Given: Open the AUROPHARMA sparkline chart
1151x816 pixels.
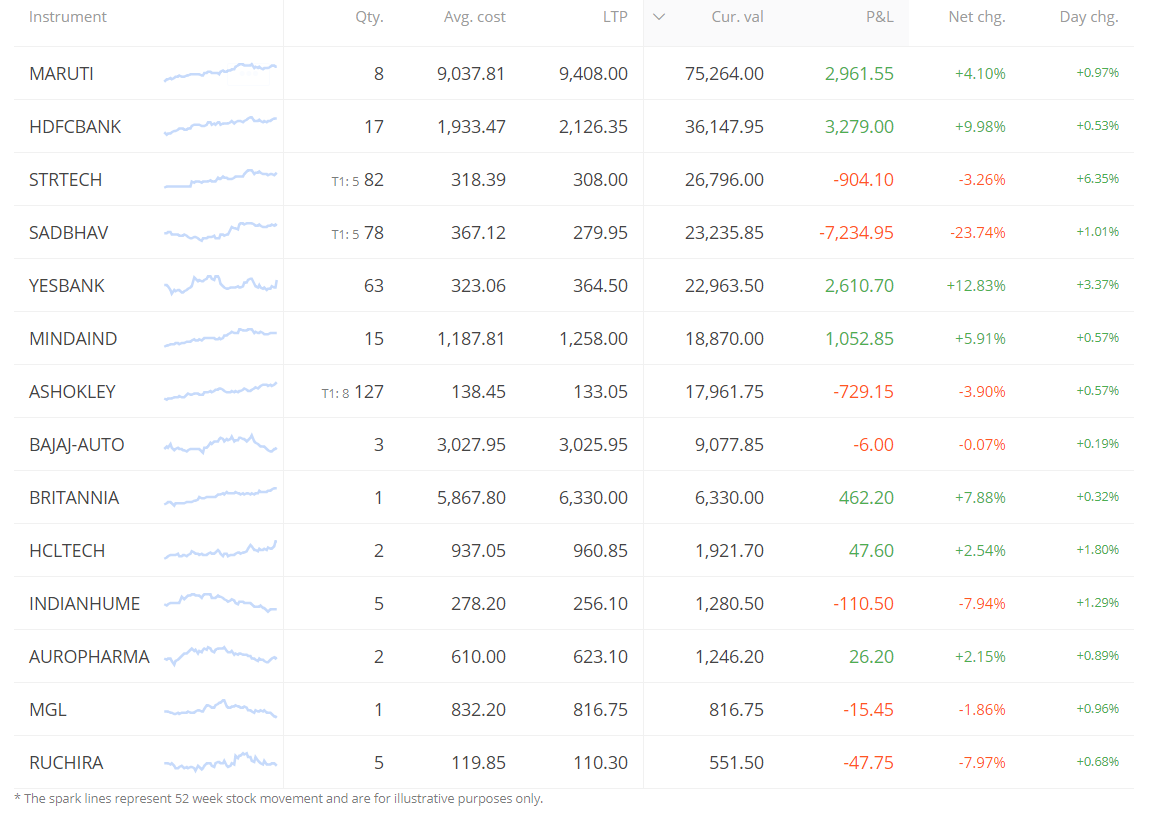Looking at the screenshot, I should [220, 655].
